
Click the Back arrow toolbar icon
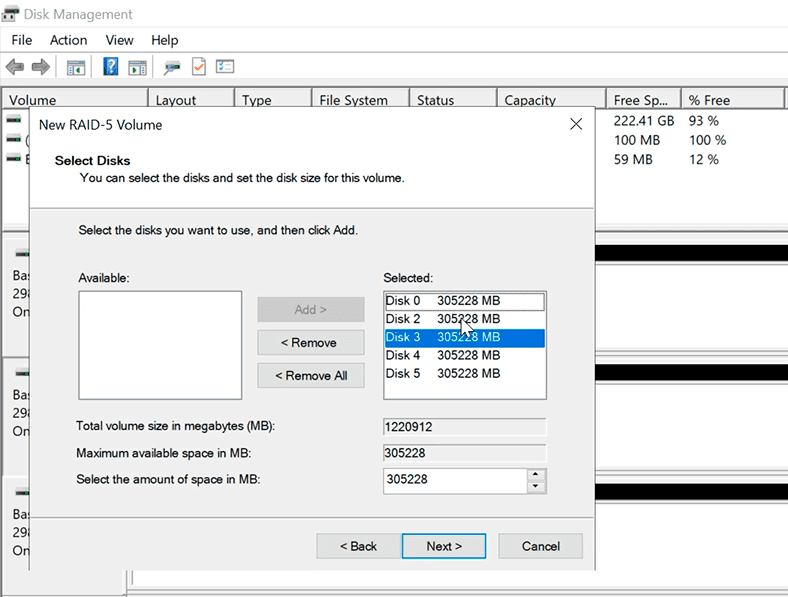pos(15,66)
